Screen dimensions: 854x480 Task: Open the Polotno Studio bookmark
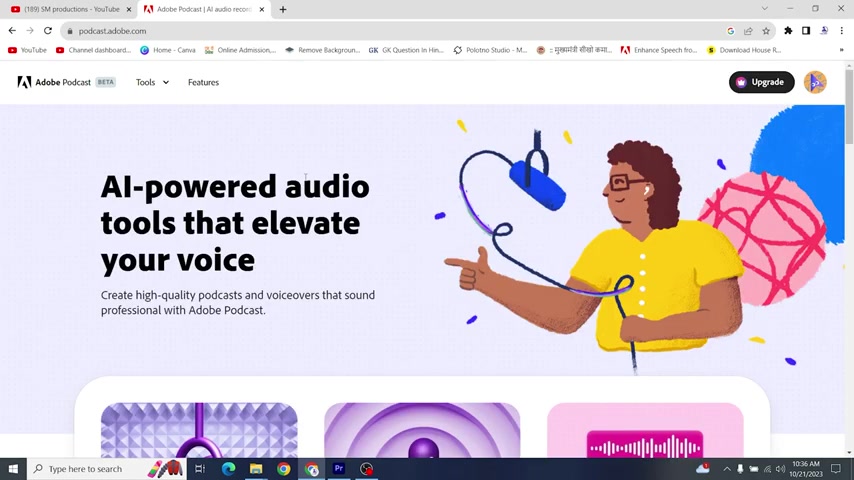coord(490,50)
